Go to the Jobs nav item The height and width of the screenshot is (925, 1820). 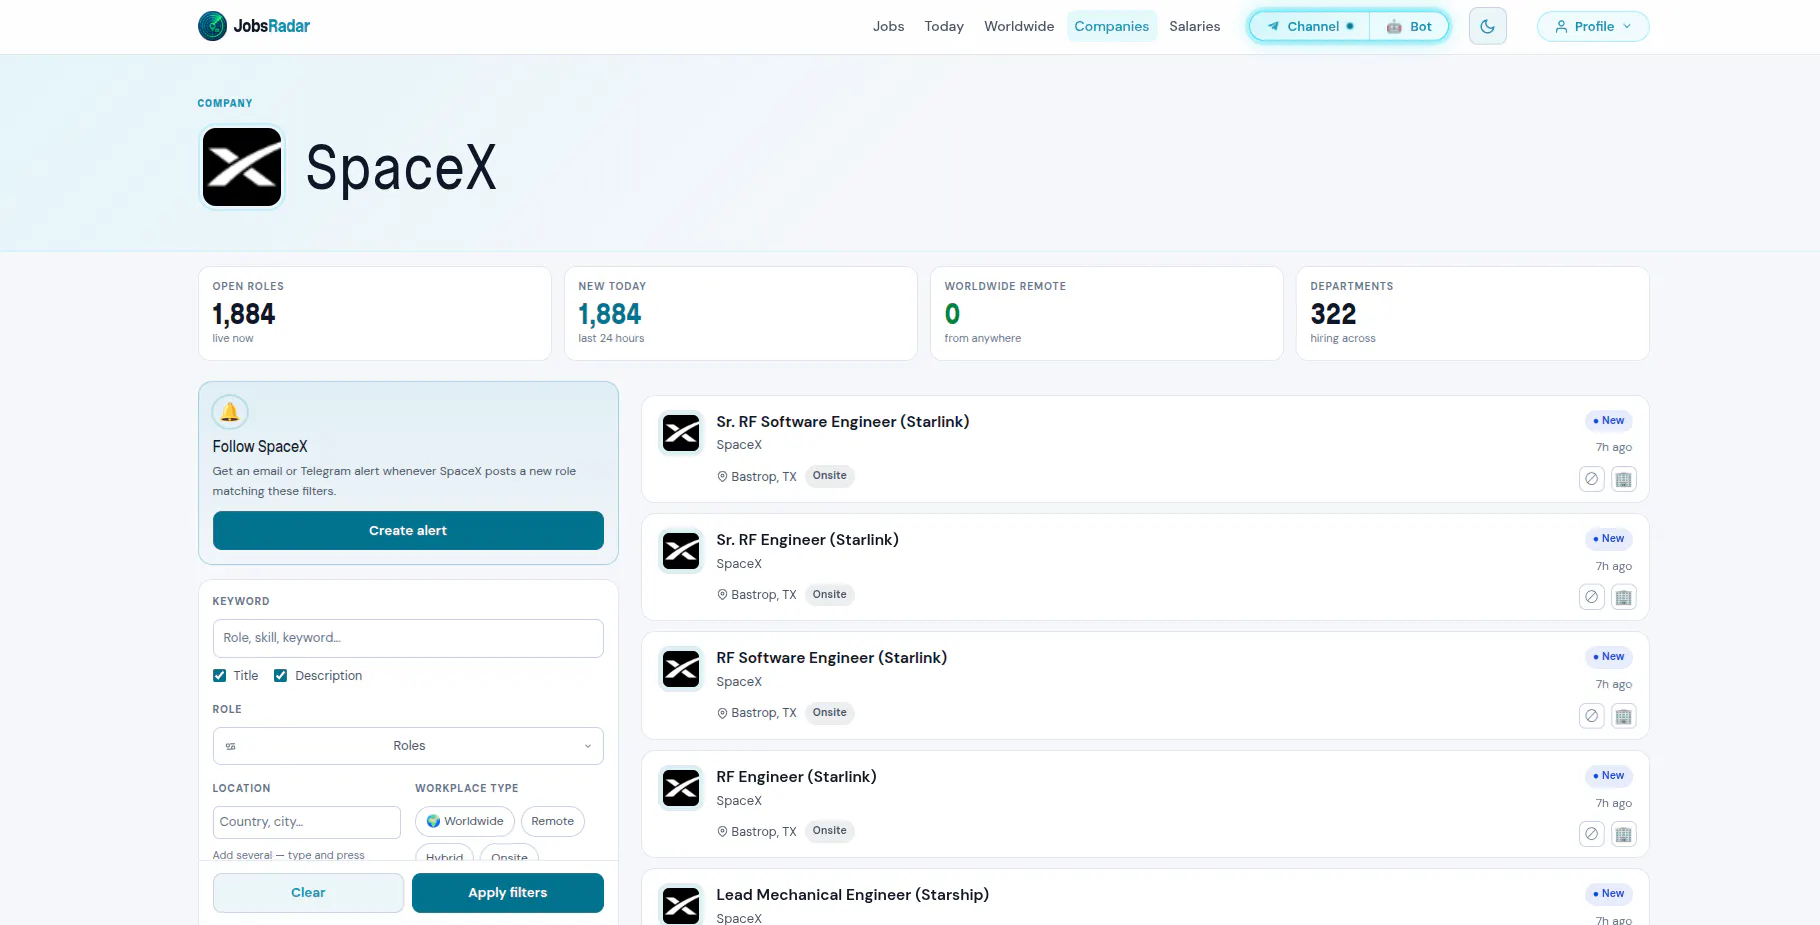click(888, 26)
